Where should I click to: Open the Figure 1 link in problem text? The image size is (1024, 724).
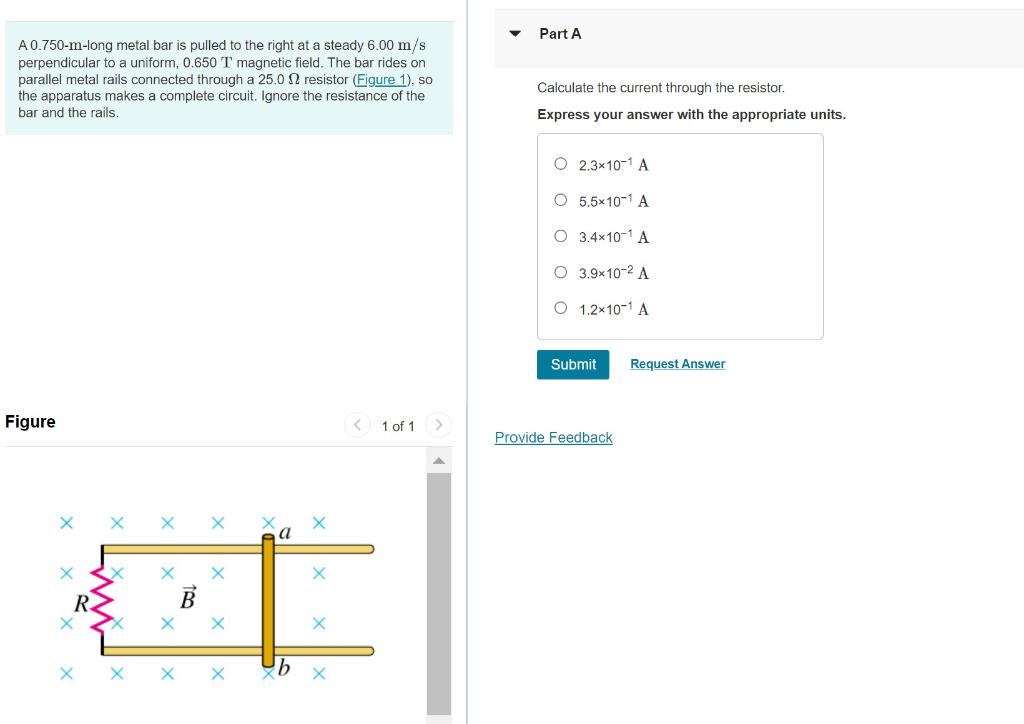pyautogui.click(x=381, y=80)
